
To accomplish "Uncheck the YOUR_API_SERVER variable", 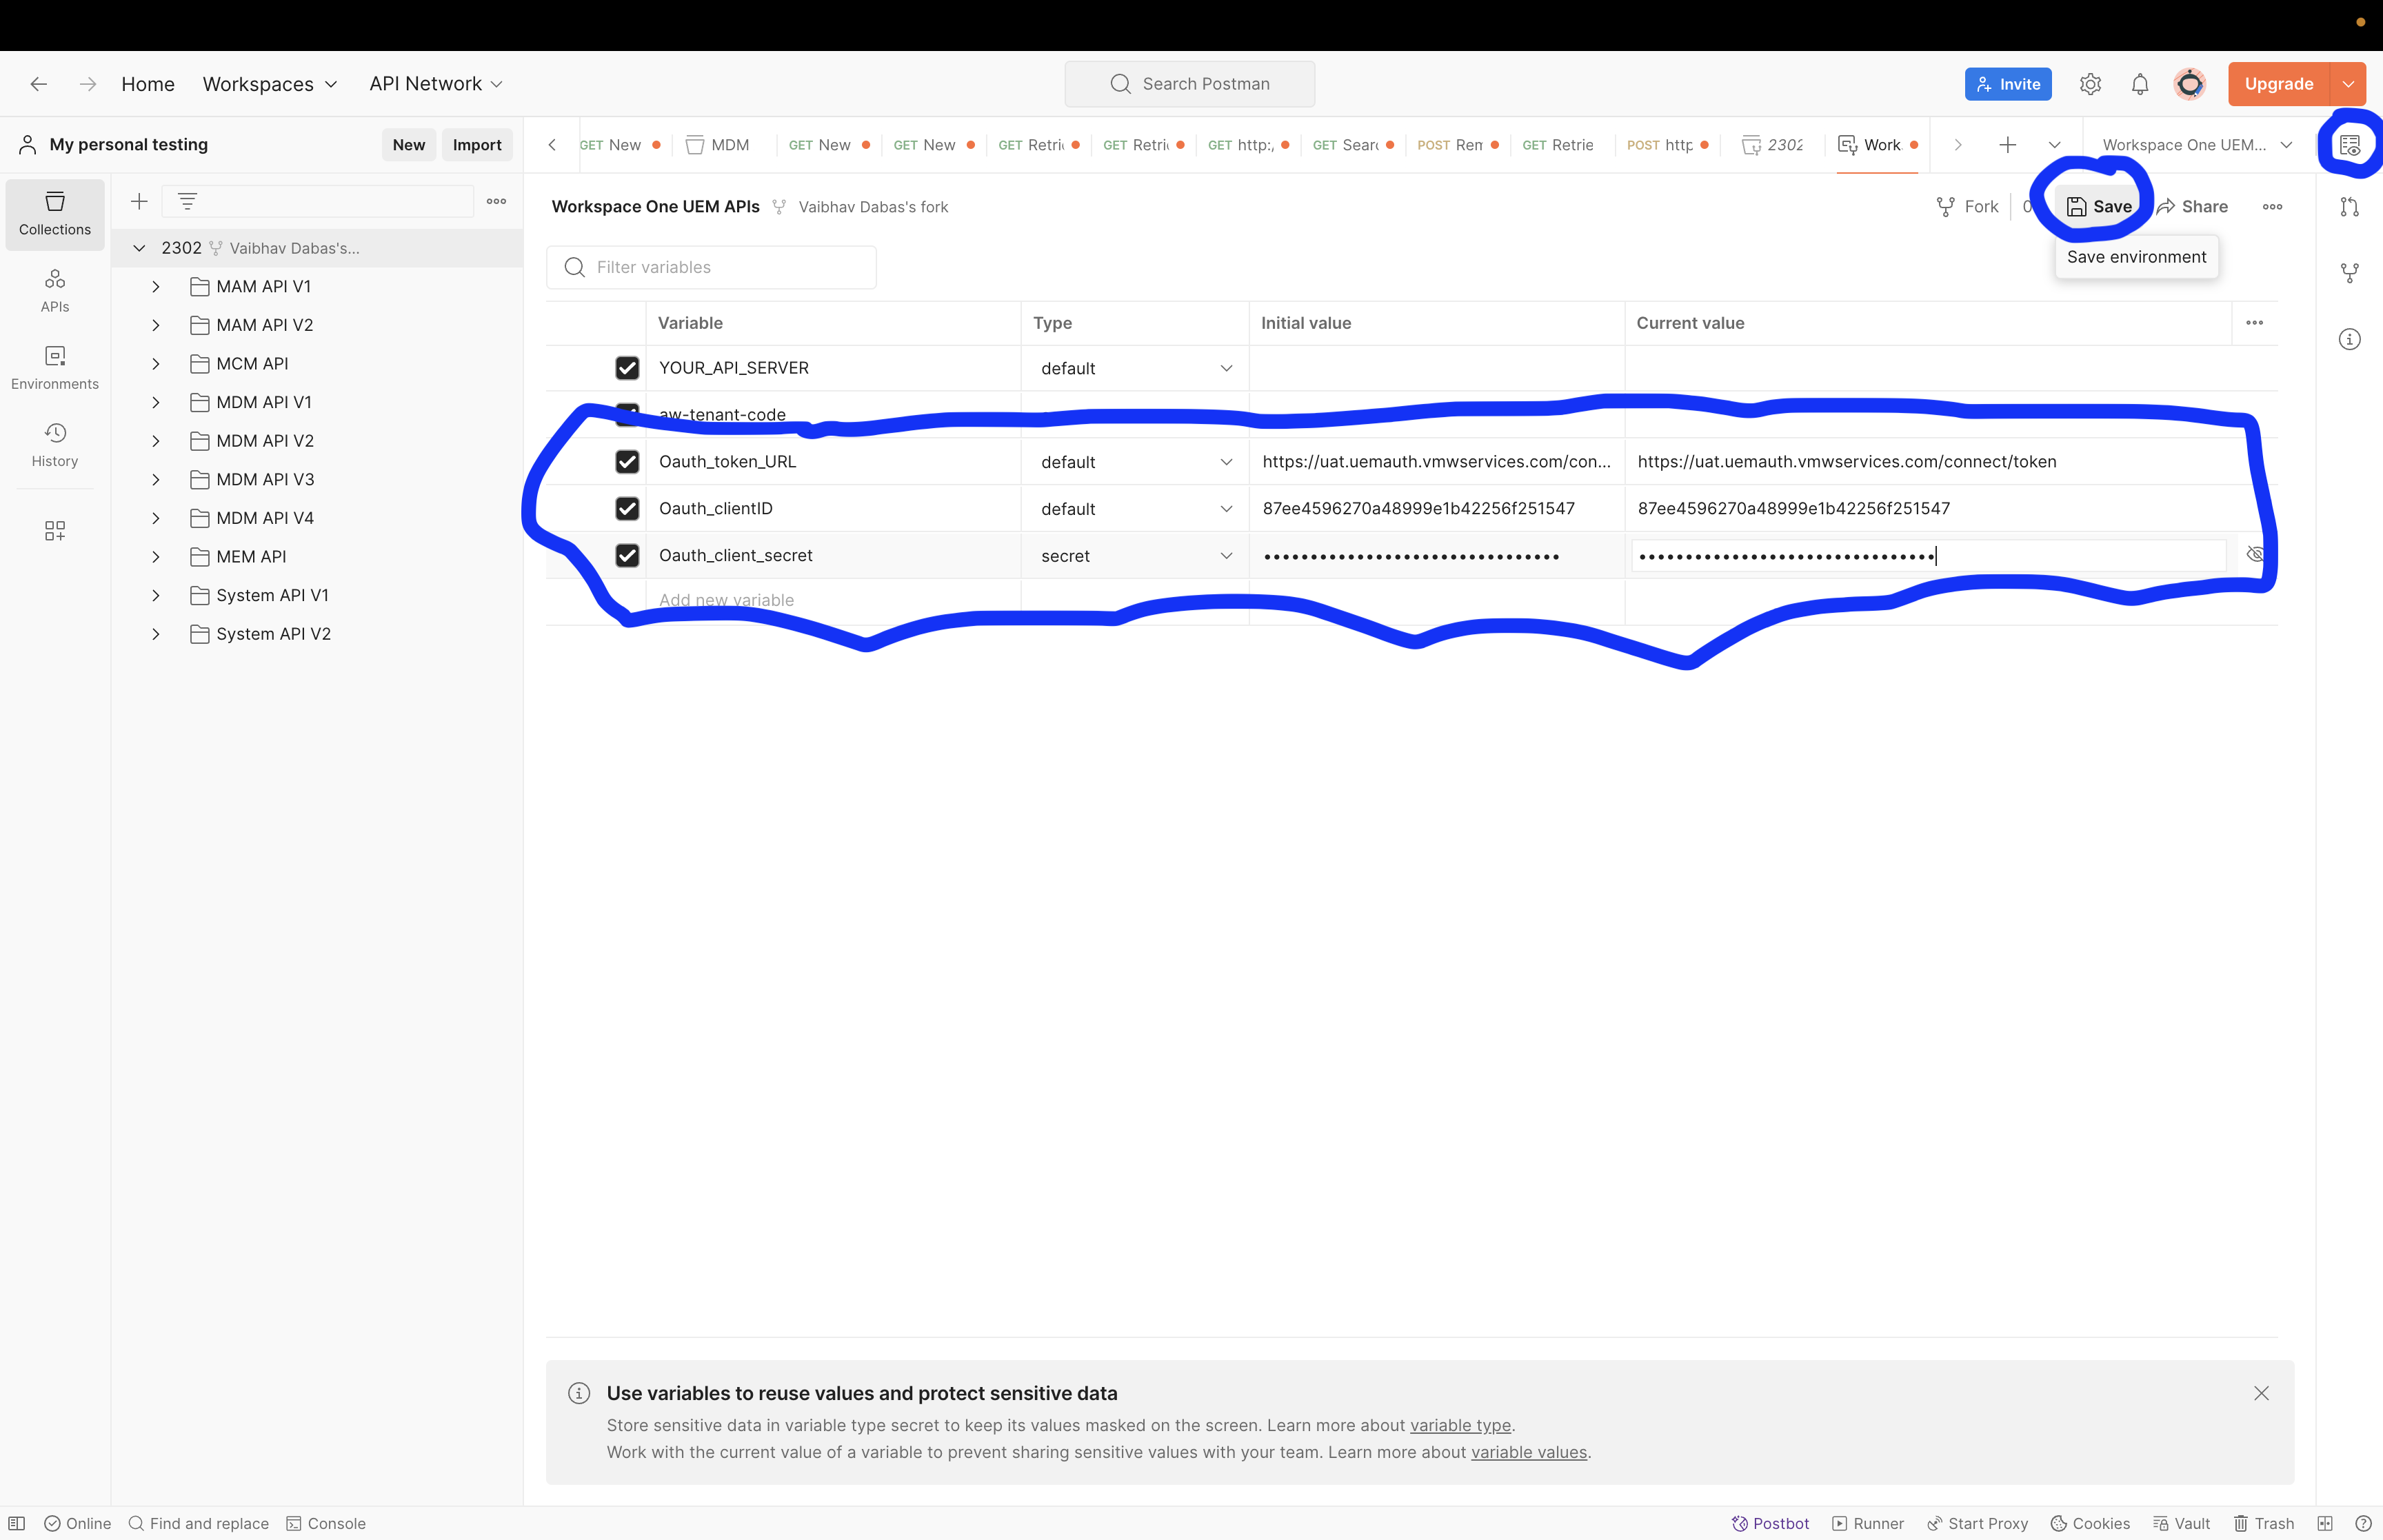I will [x=627, y=368].
